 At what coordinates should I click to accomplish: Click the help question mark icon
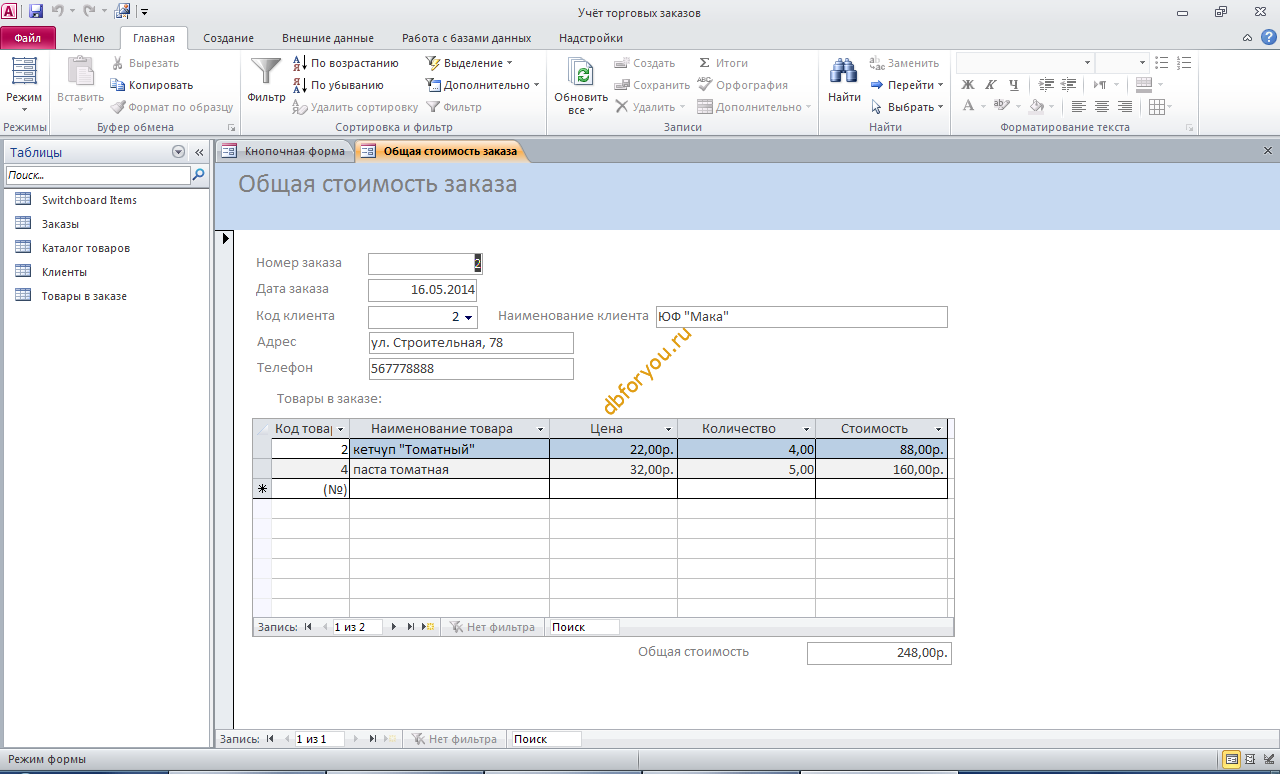point(1268,37)
